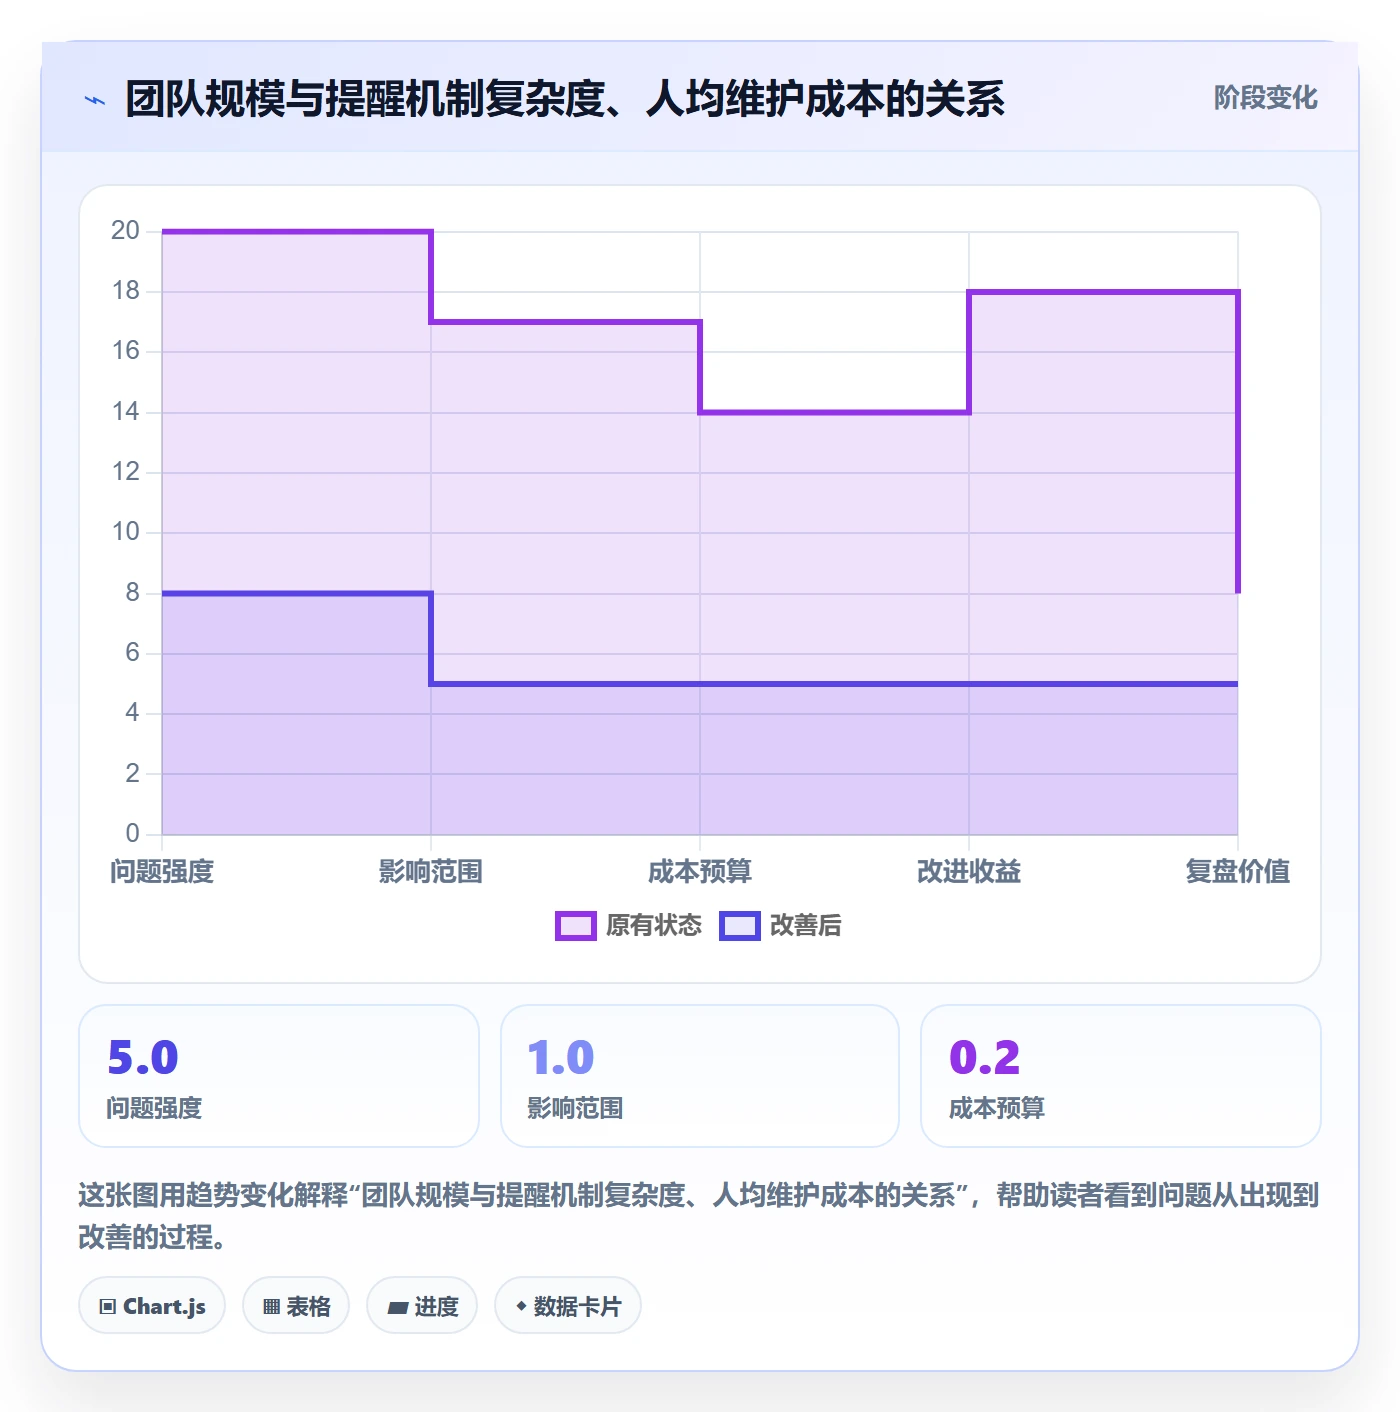Click the 复盘价值 x-axis label
1400x1412 pixels.
[x=1238, y=872]
